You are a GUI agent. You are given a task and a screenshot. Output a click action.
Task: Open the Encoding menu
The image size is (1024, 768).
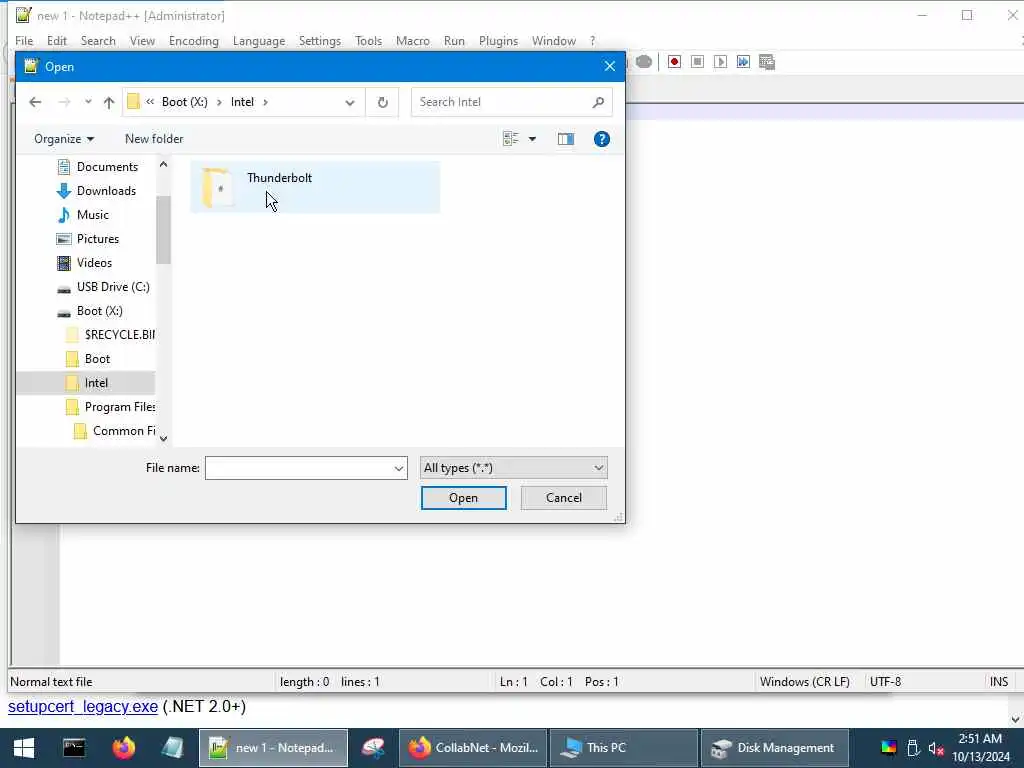click(x=194, y=40)
